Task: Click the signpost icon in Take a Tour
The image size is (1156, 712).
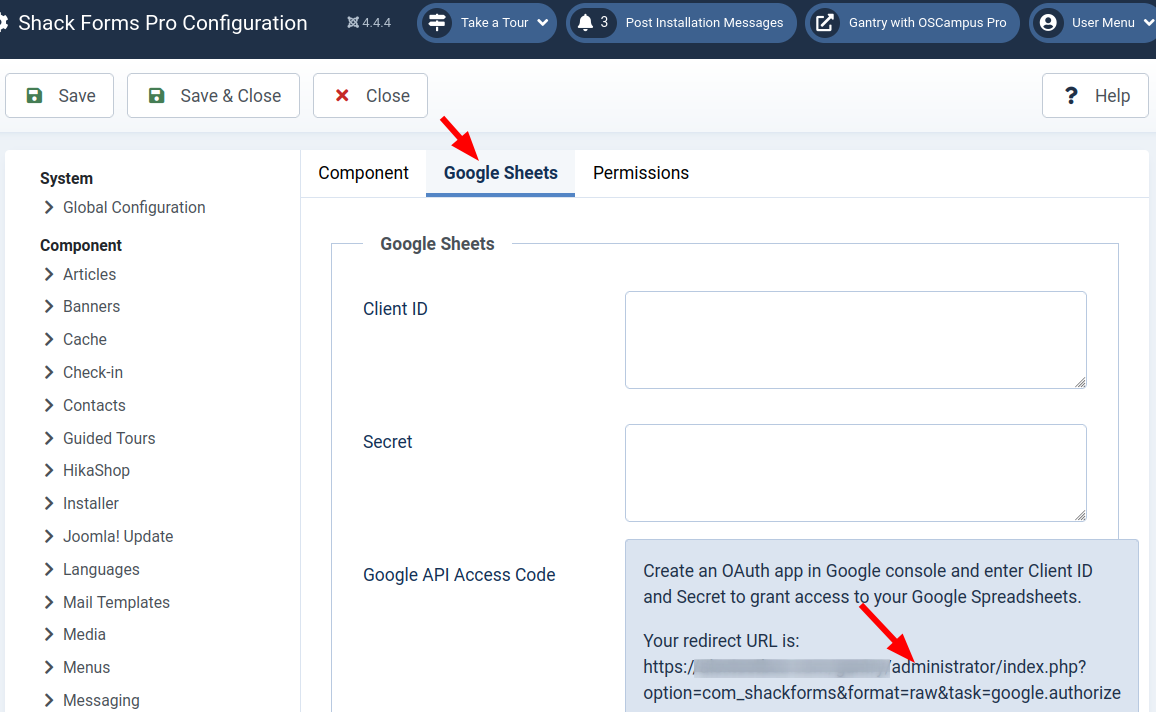Action: pyautogui.click(x=437, y=22)
